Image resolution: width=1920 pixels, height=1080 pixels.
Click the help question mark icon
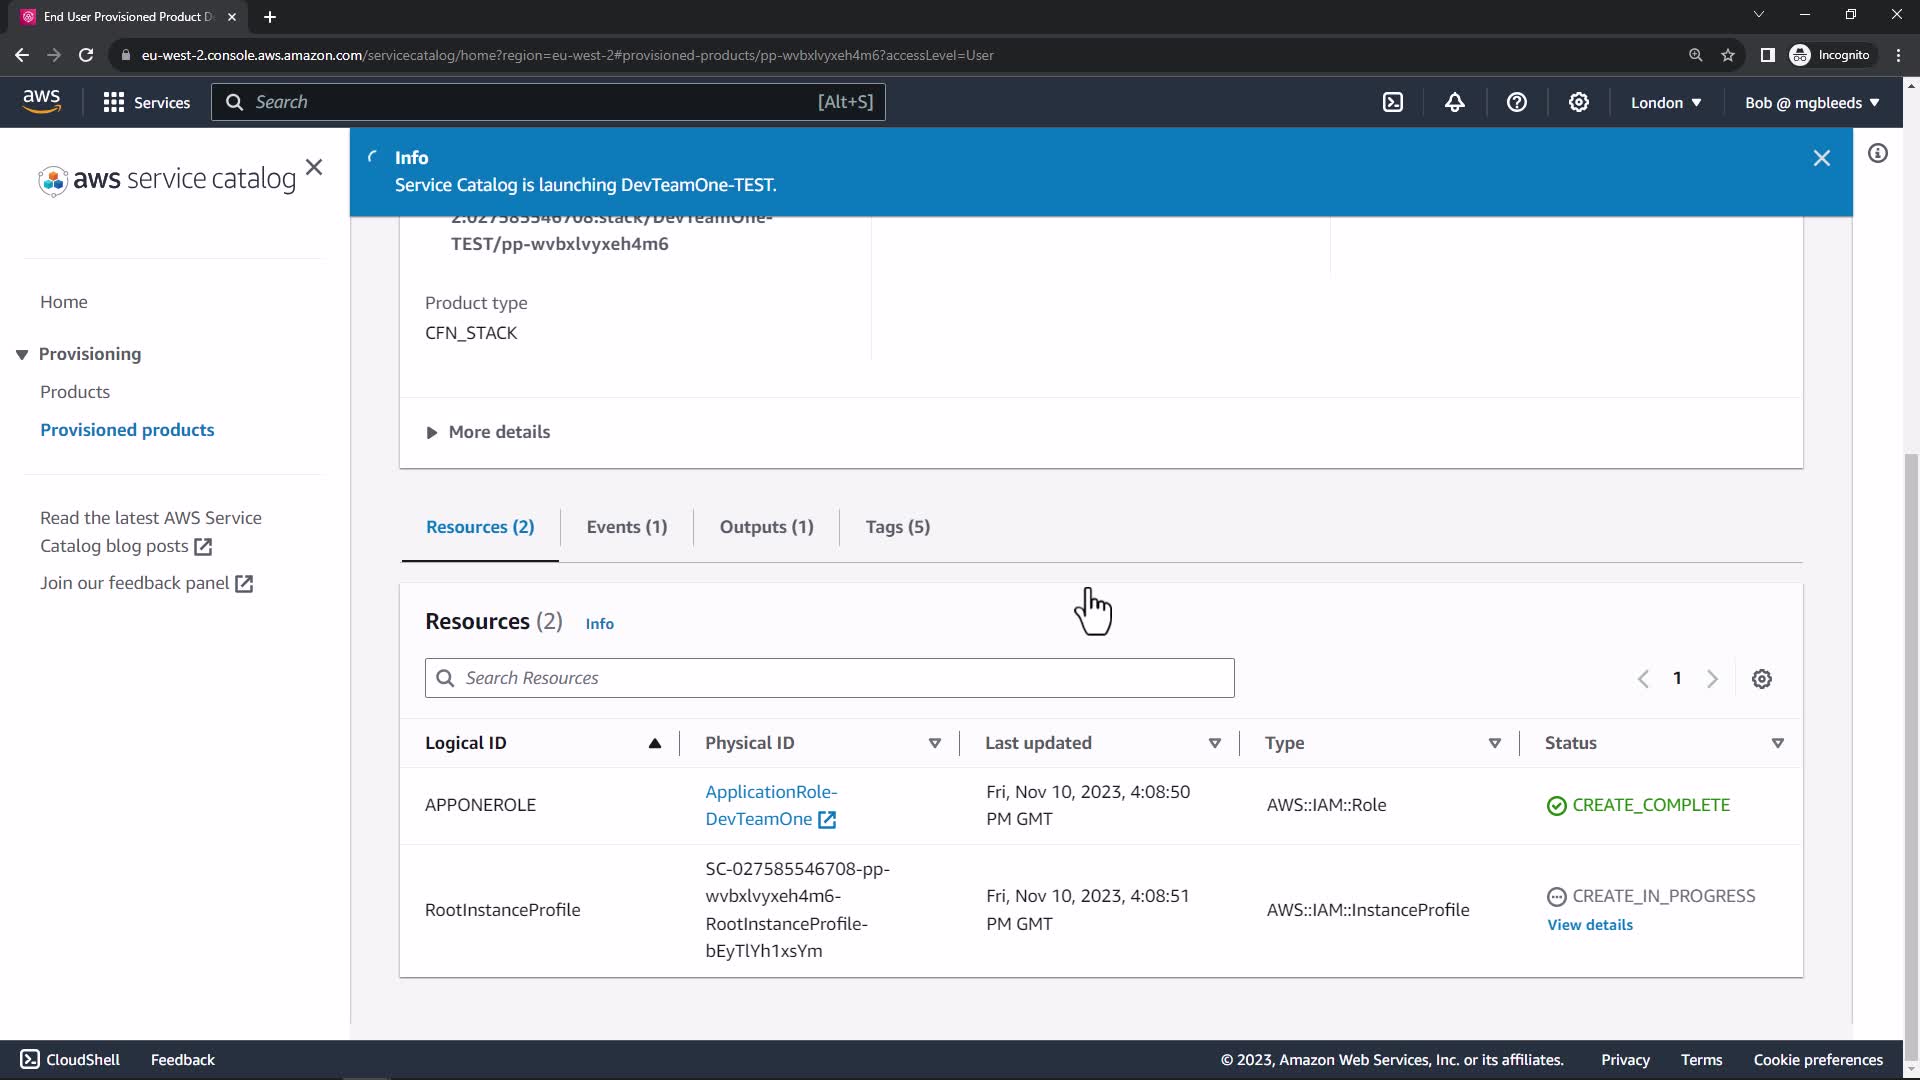tap(1517, 102)
